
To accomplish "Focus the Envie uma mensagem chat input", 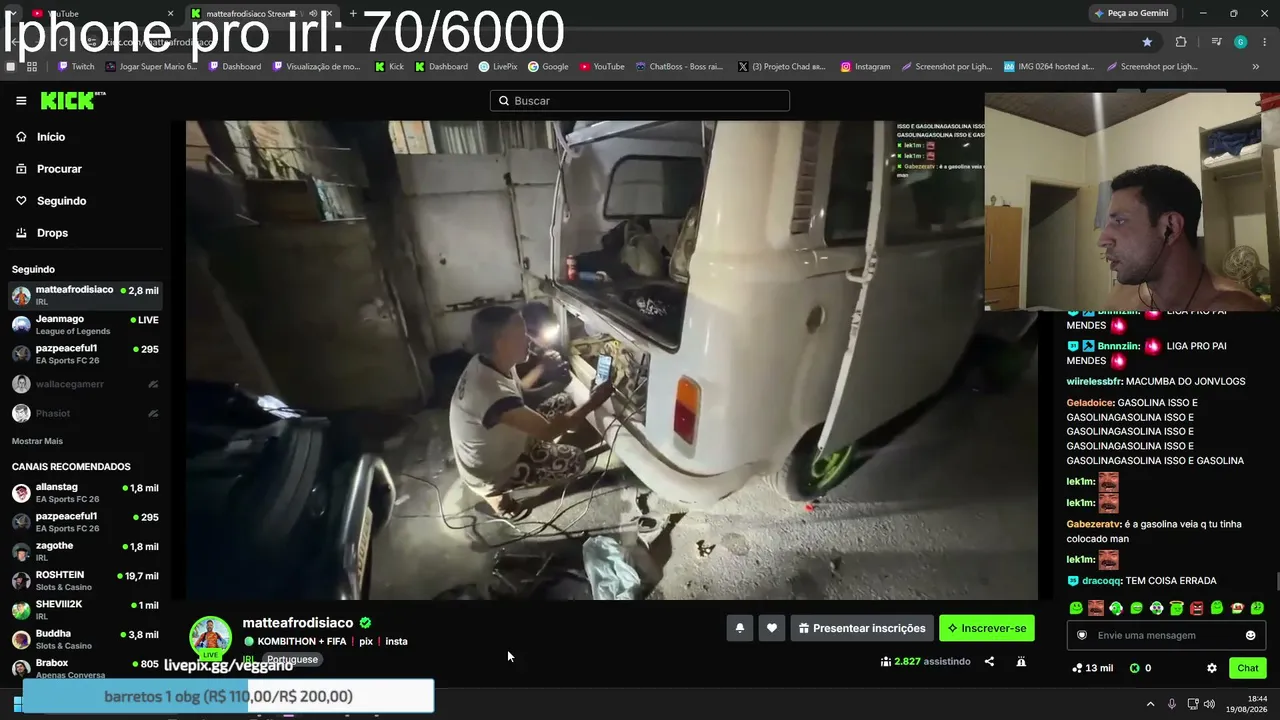I will [x=1165, y=635].
